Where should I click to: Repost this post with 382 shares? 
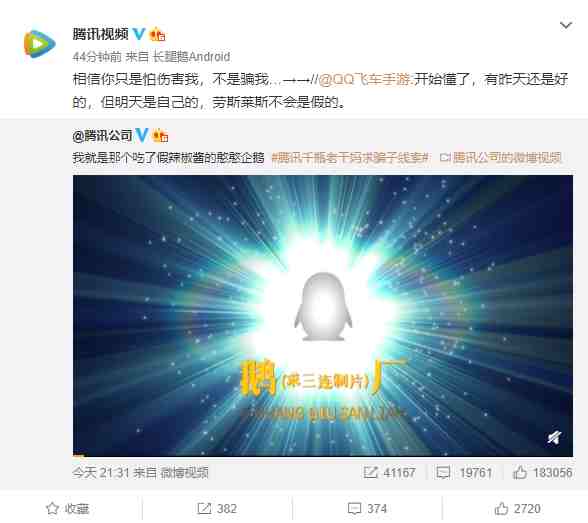tap(217, 508)
